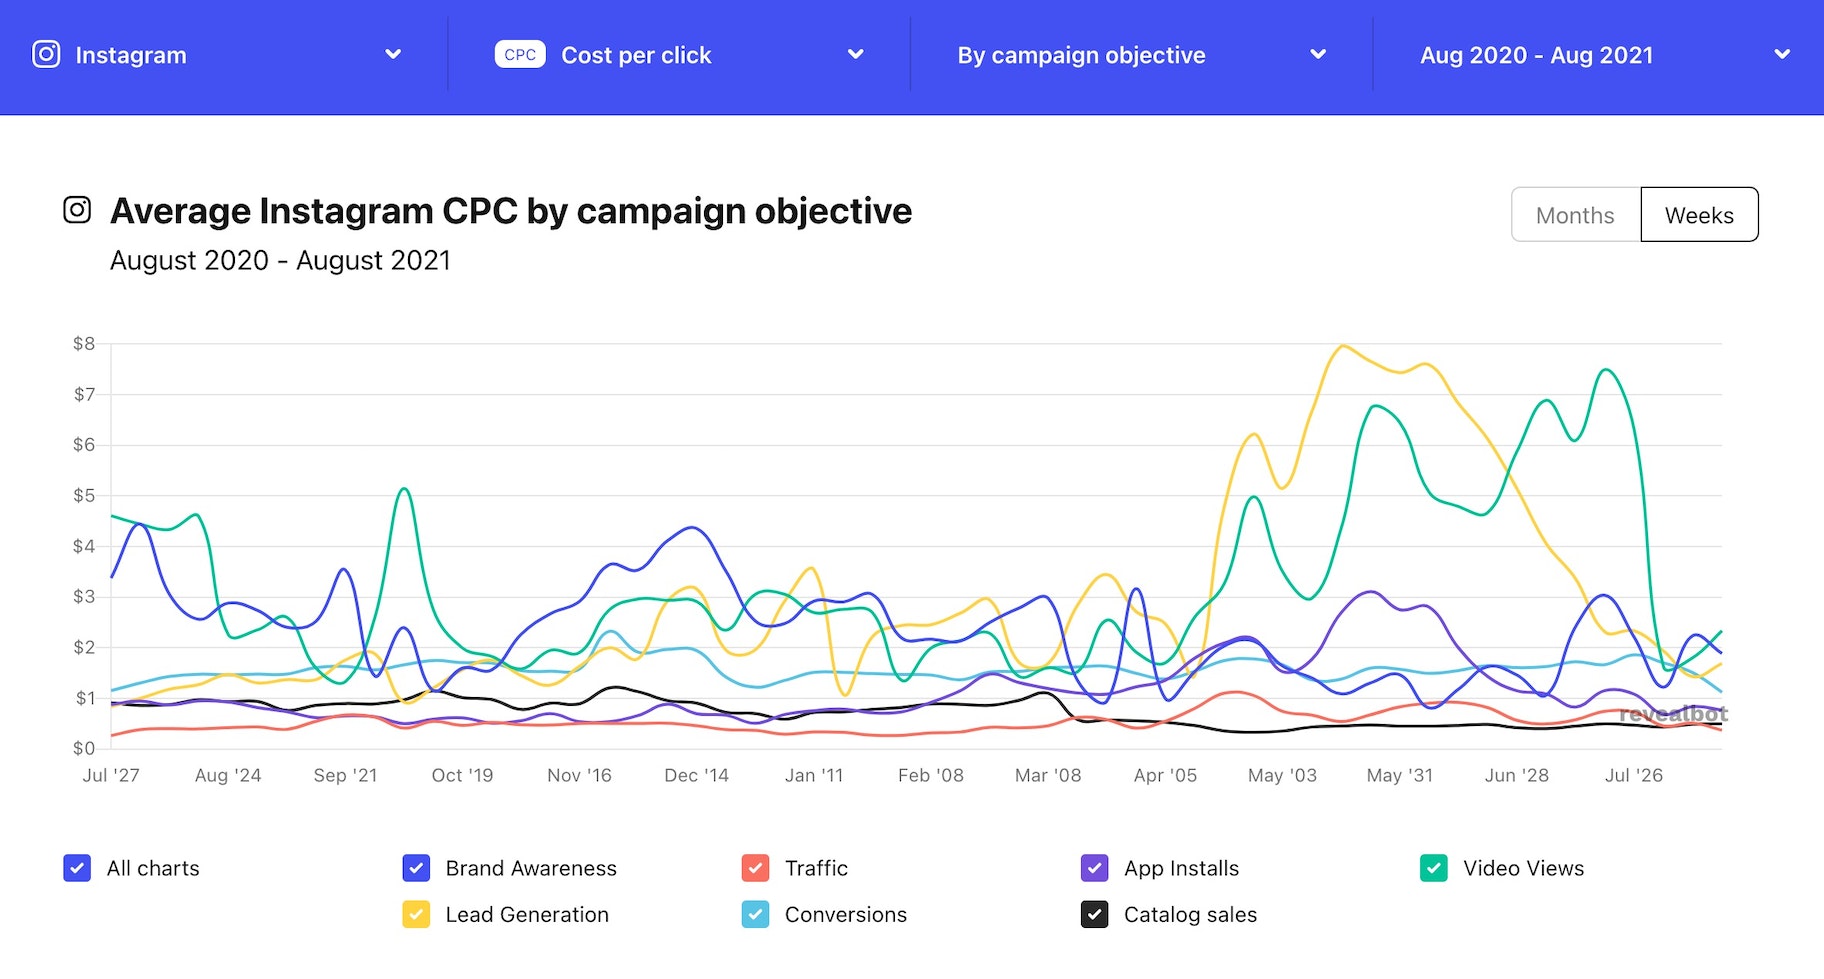Click the Lead Generation peak near $8
Viewport: 1824px width, 979px height.
[1342, 347]
